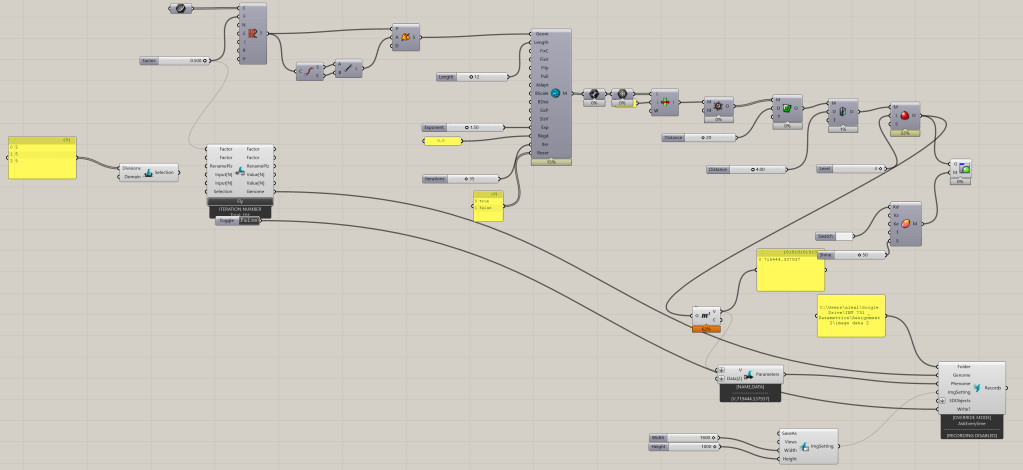Click the Volume component icon (m³)

click(x=706, y=316)
